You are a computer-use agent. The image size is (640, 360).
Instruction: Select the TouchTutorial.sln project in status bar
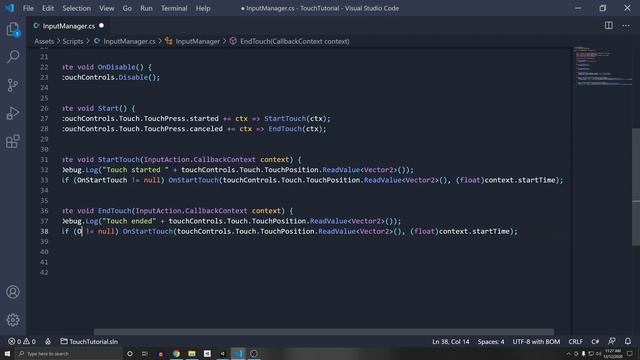point(89,341)
